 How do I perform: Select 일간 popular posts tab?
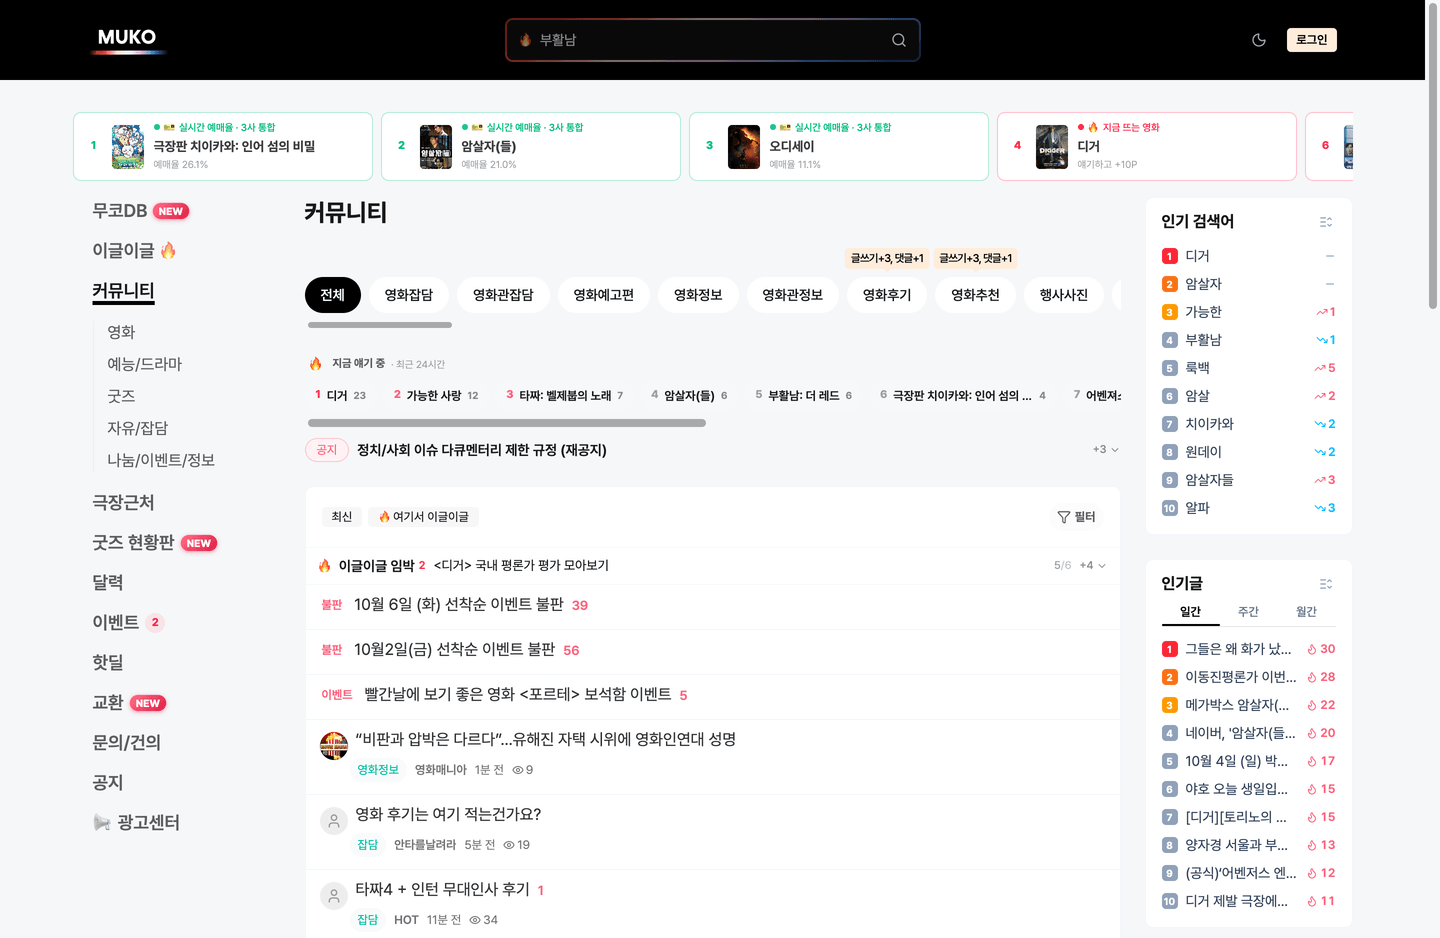[1190, 612]
